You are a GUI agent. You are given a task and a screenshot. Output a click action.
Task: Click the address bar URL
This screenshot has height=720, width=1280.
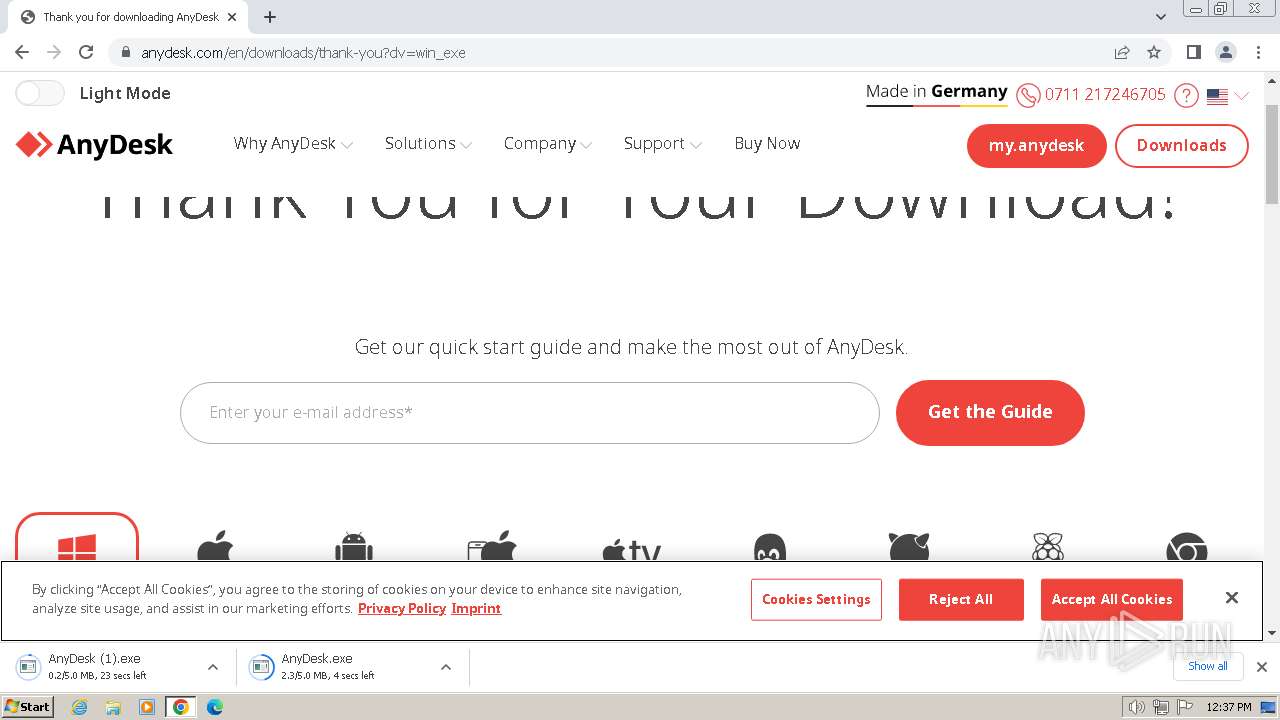point(303,53)
